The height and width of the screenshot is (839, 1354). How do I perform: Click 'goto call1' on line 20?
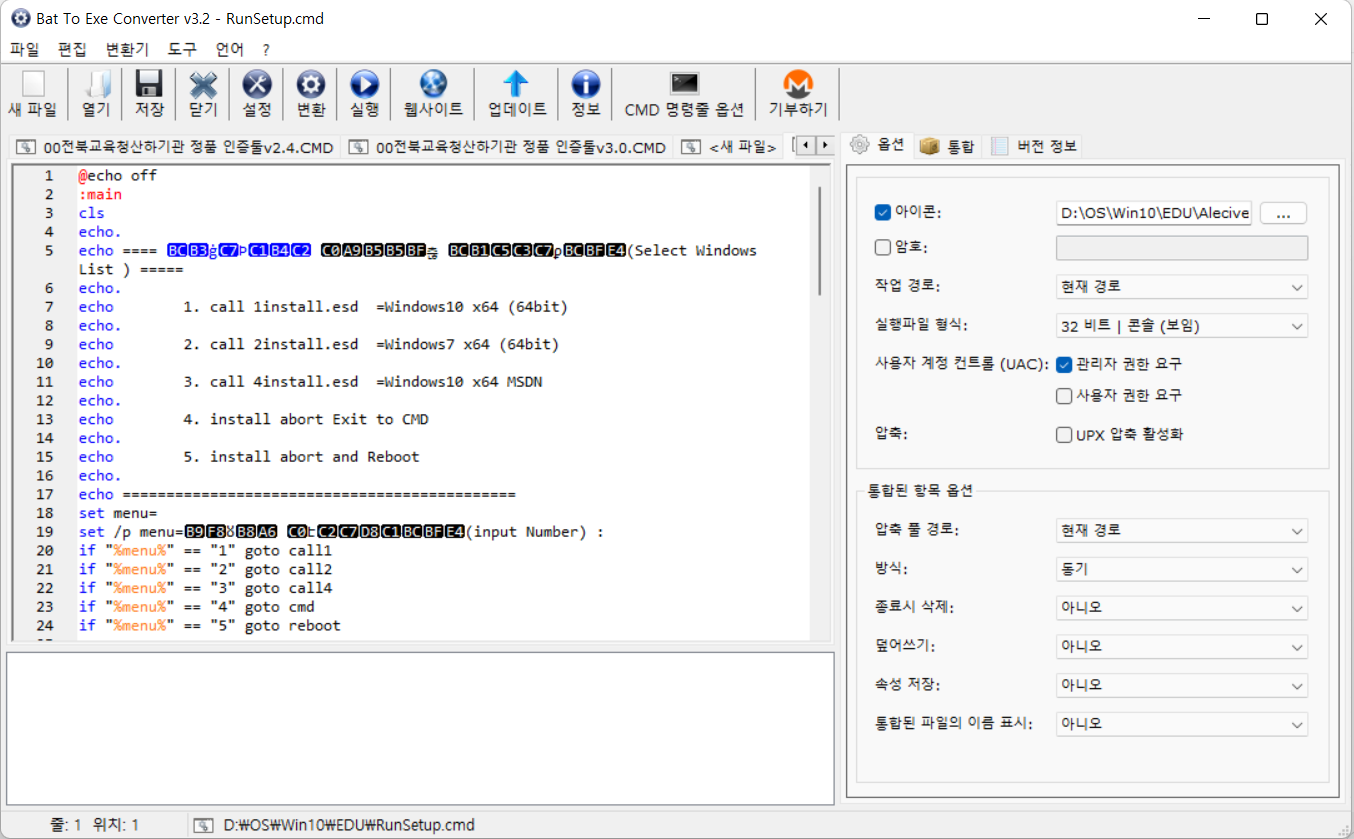pyautogui.click(x=288, y=551)
